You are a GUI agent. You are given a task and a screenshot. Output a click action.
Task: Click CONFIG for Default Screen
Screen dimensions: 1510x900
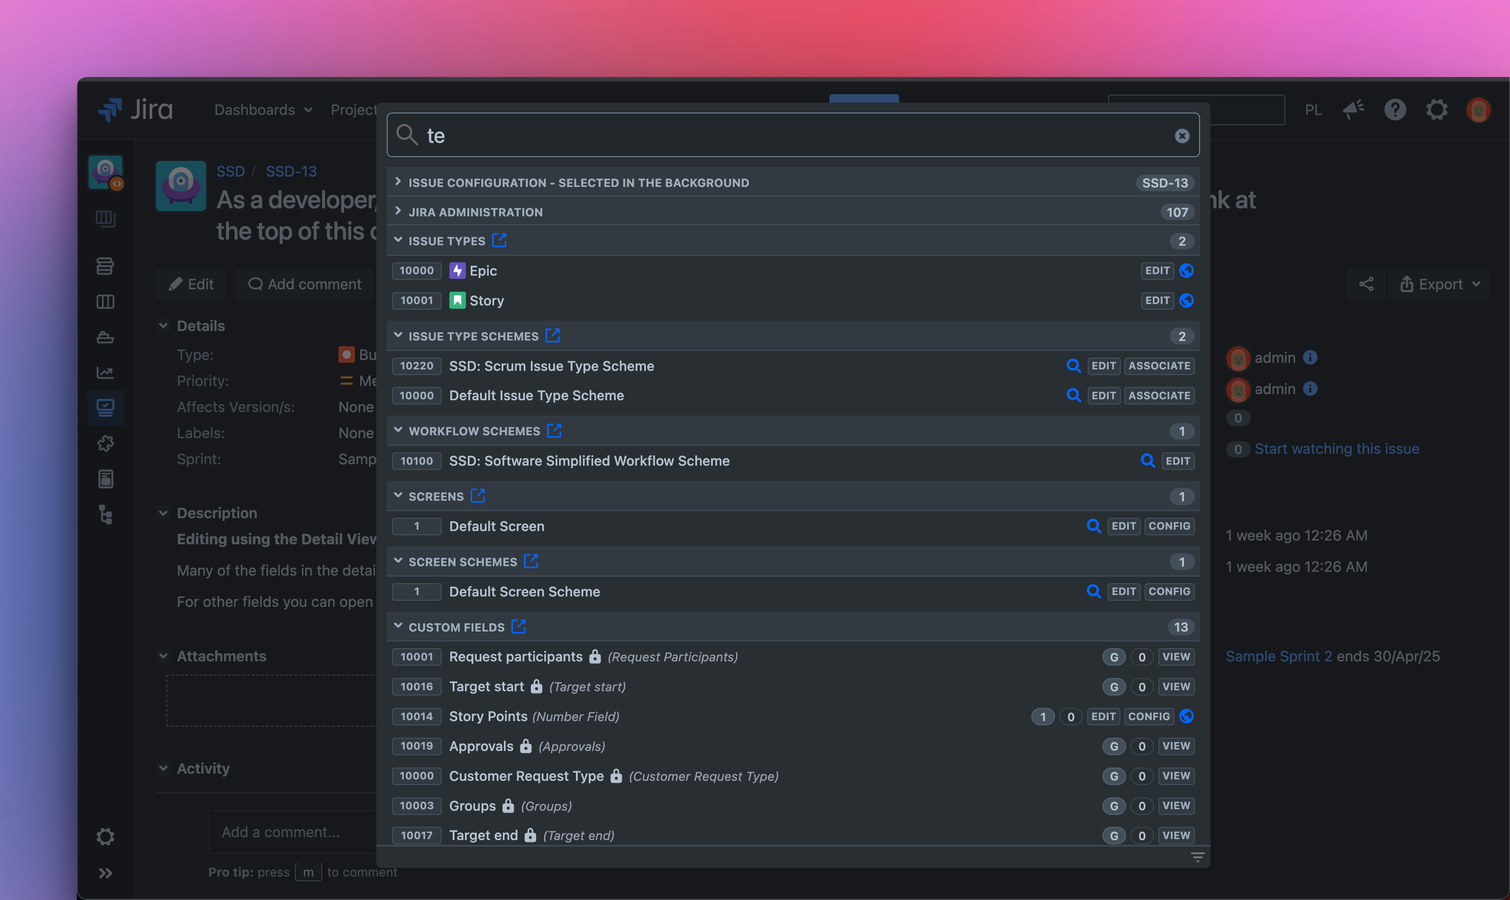click(x=1169, y=526)
